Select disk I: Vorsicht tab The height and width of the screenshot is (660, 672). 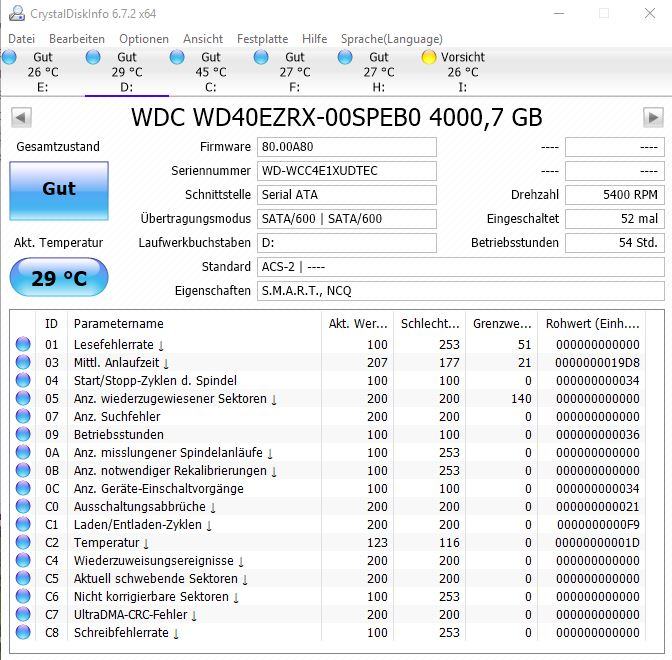point(462,72)
